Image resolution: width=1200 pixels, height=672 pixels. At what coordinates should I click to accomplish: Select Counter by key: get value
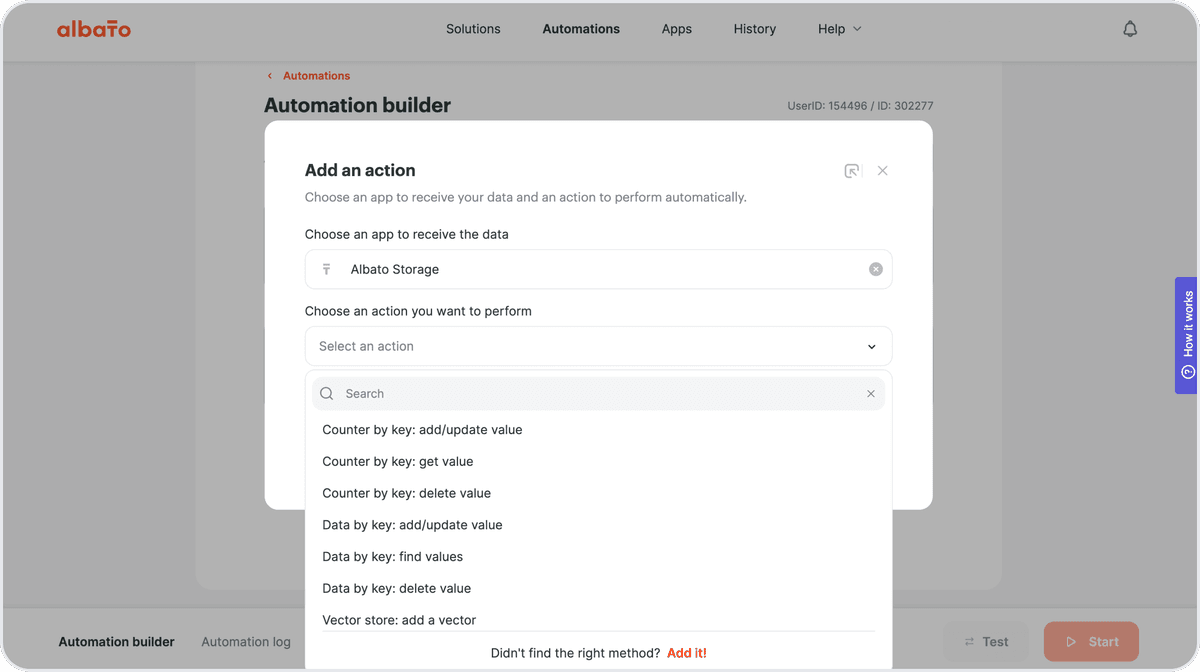pyautogui.click(x=598, y=462)
